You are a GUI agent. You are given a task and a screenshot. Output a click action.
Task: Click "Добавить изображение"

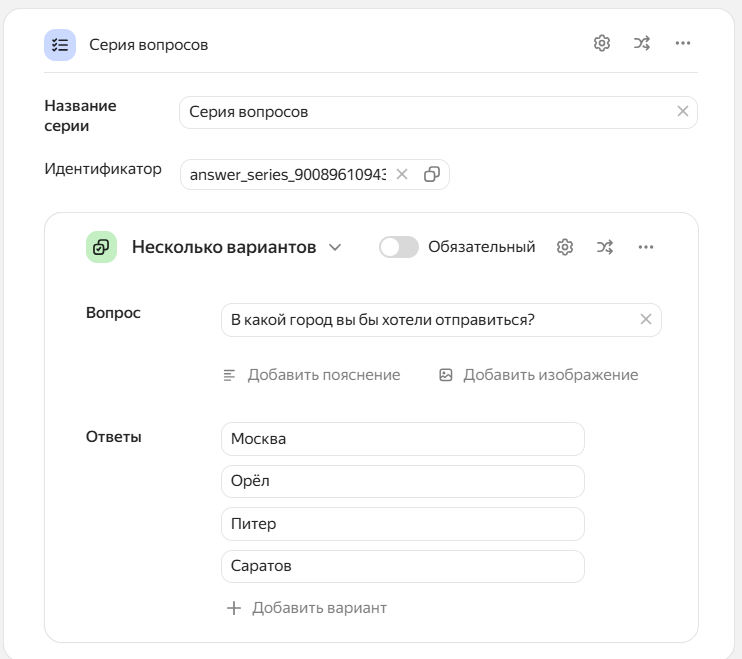539,375
